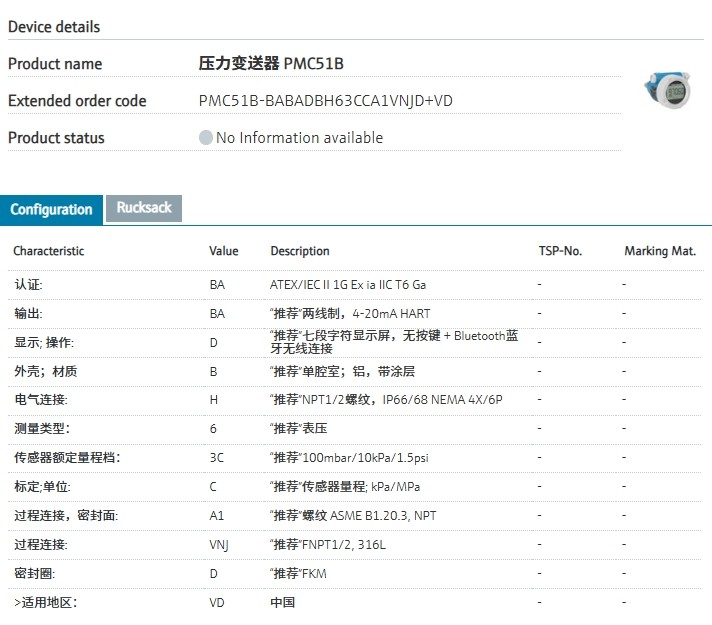Click the product name 压力变送器 PMC51B

(271, 64)
